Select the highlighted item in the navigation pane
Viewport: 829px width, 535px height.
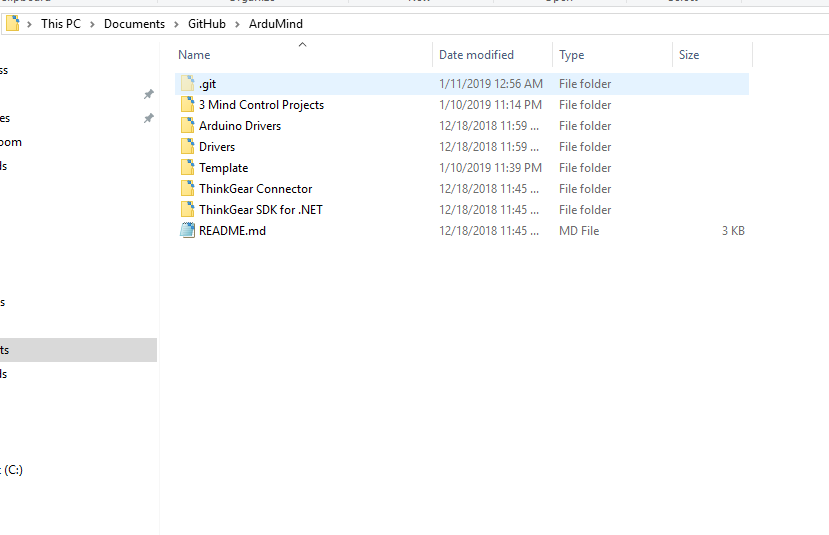point(78,350)
